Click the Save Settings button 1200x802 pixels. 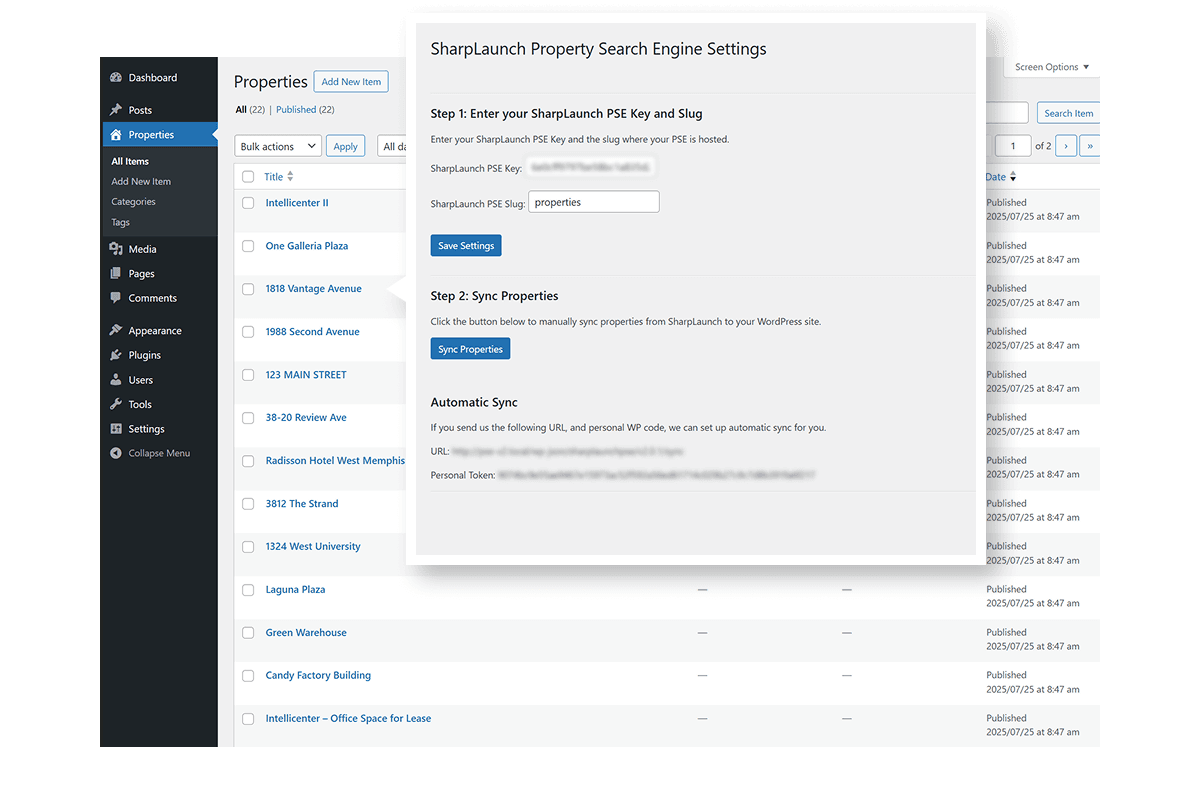coord(466,246)
